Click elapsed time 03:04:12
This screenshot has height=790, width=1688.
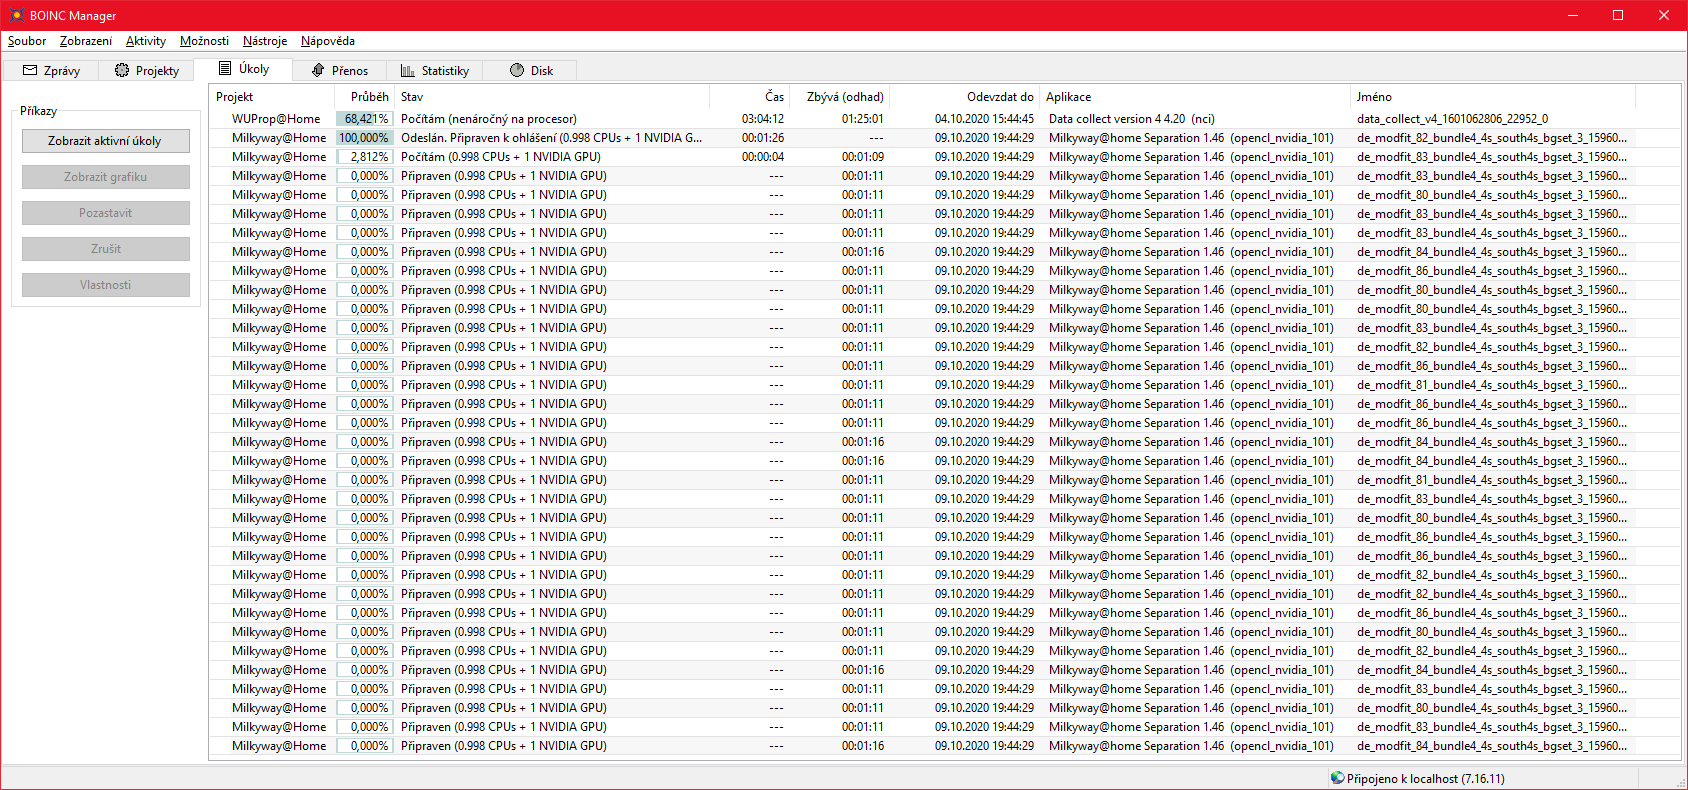tap(763, 119)
